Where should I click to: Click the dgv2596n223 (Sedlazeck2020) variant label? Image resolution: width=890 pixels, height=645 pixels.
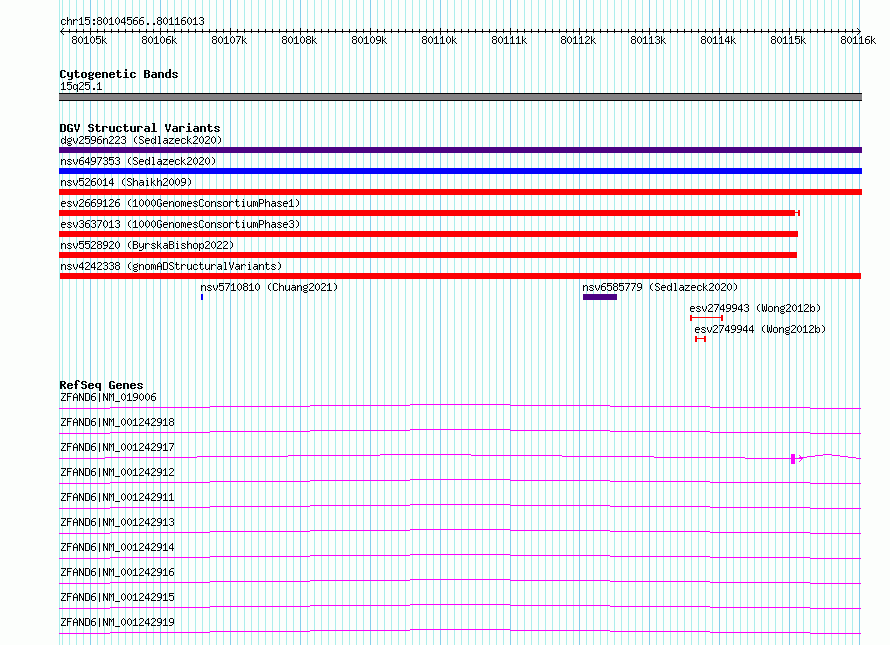141,140
